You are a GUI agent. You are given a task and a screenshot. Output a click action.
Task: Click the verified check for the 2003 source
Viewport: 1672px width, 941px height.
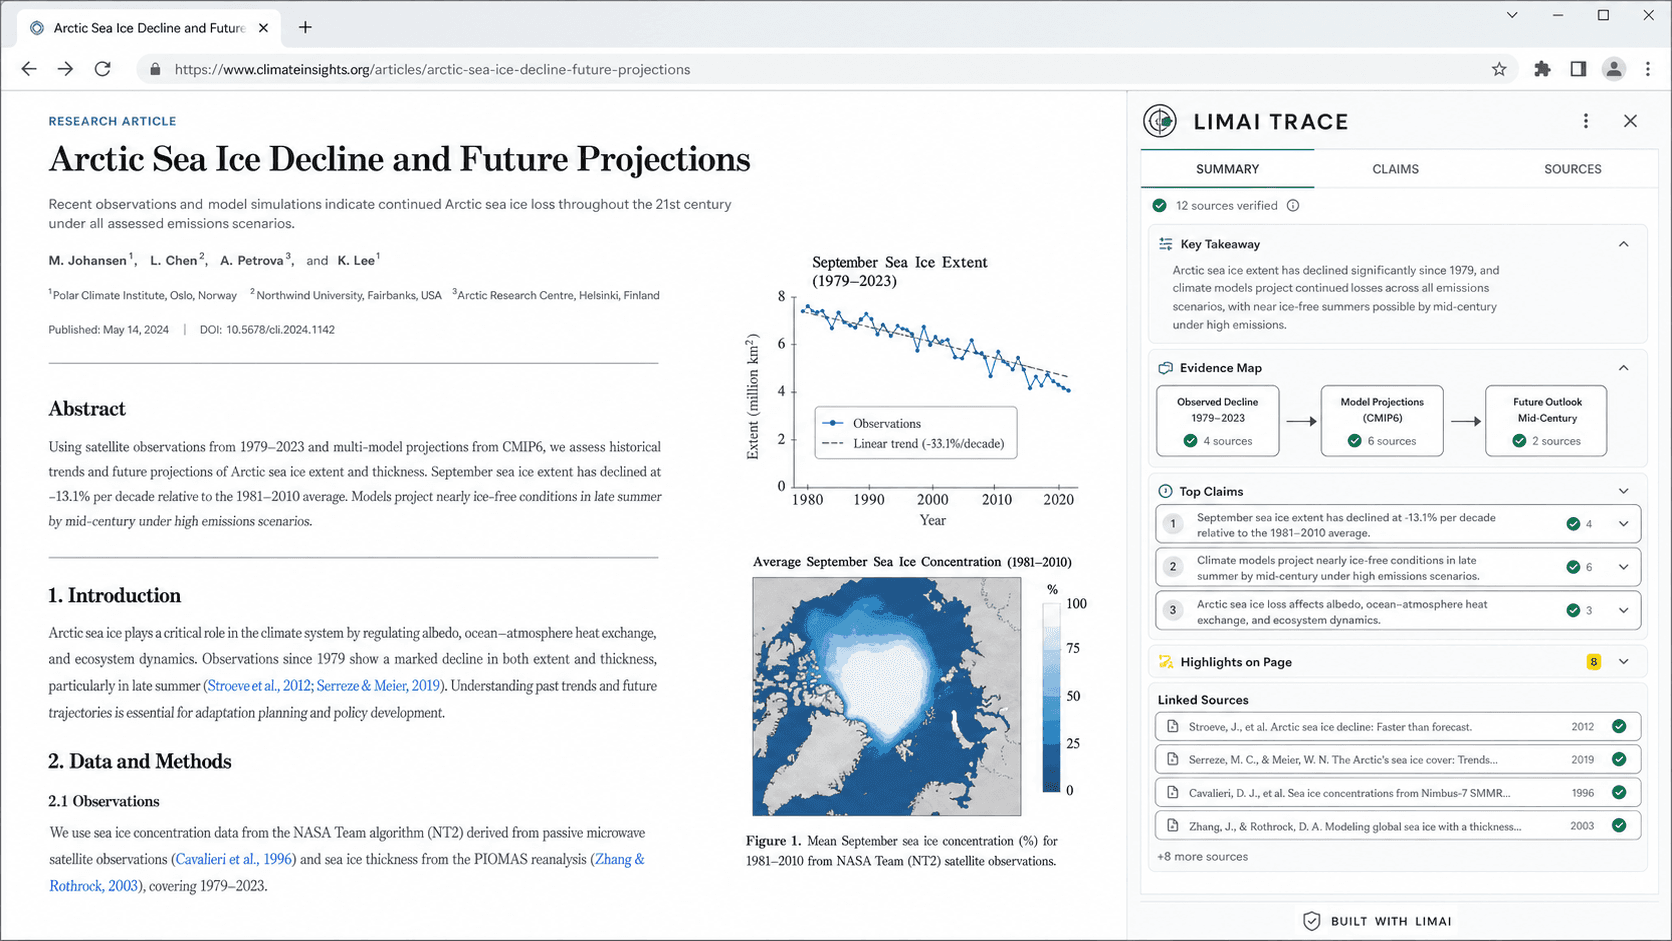(1619, 826)
